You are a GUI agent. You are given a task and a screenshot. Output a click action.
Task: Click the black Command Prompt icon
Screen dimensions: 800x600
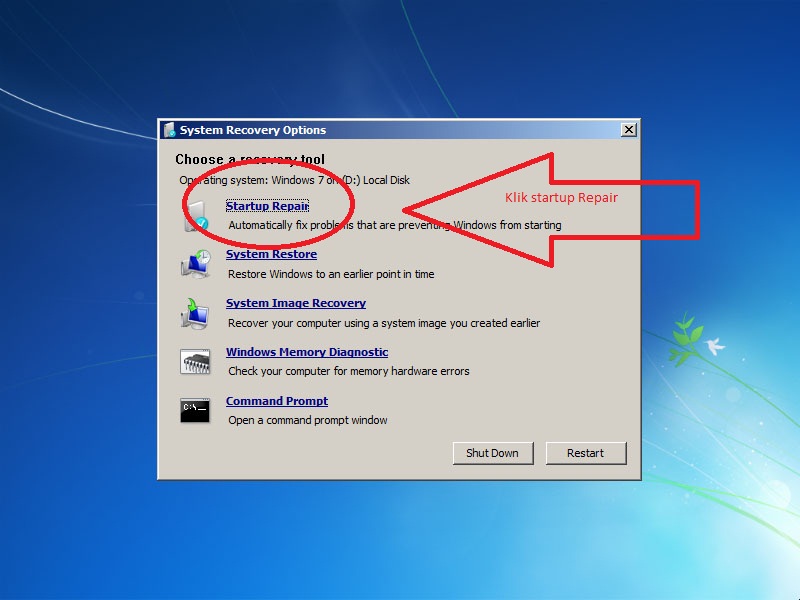click(x=195, y=411)
